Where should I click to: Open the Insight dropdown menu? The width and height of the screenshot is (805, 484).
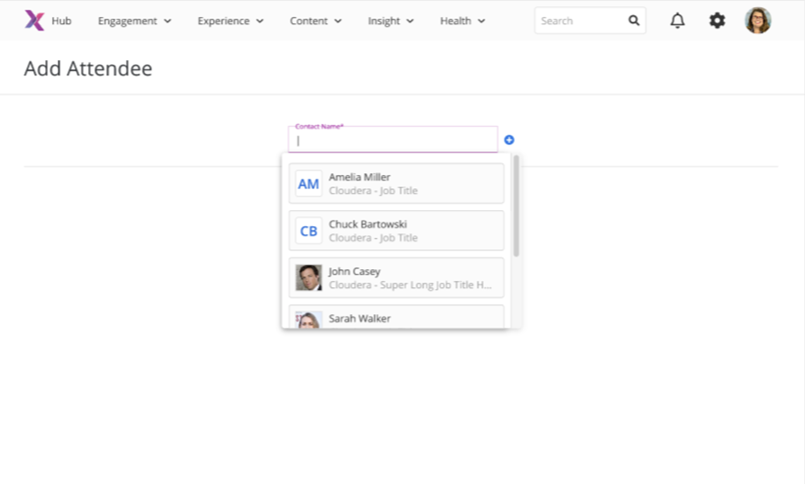(390, 20)
